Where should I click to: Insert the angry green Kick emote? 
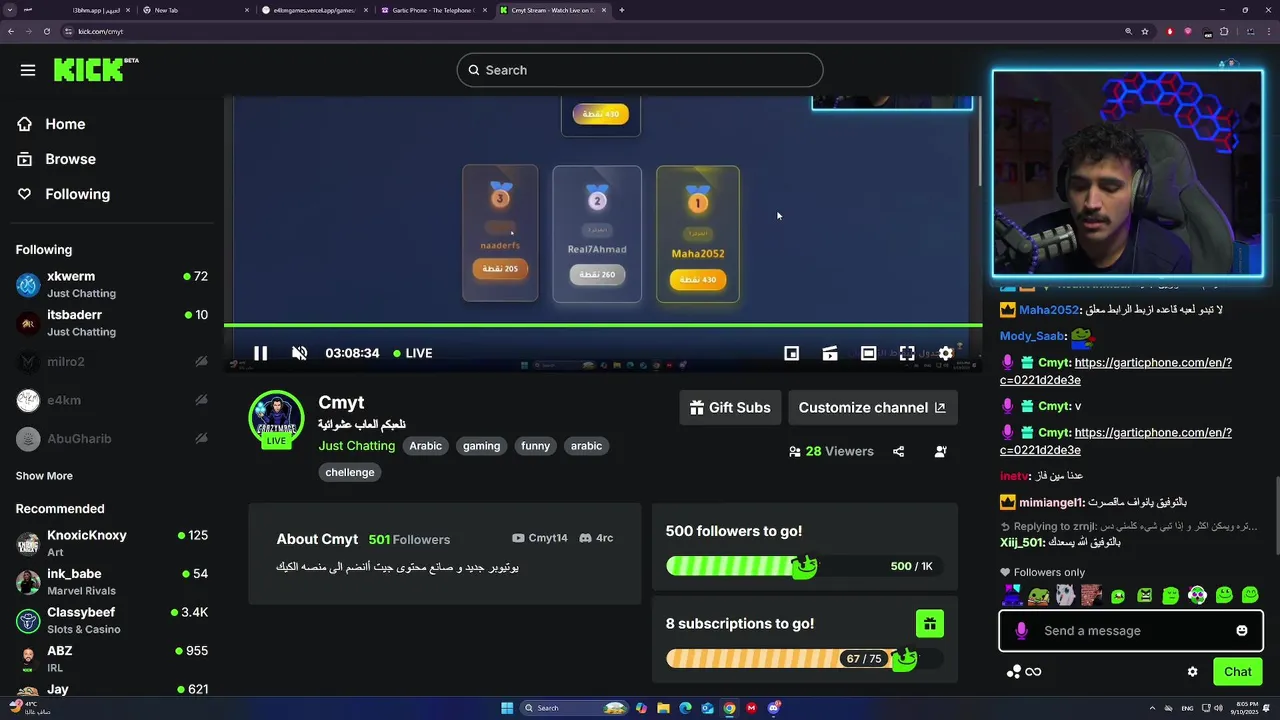click(1144, 596)
